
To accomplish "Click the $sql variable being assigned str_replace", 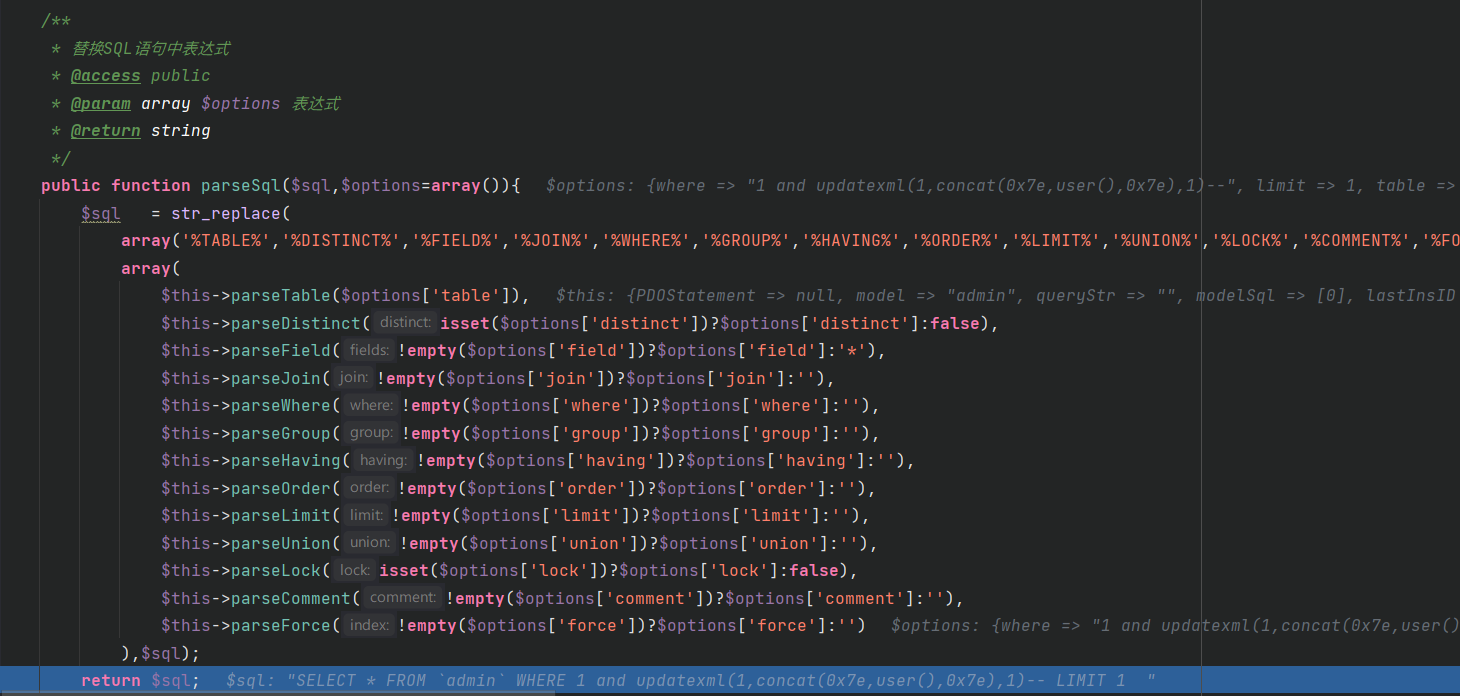I will (101, 214).
